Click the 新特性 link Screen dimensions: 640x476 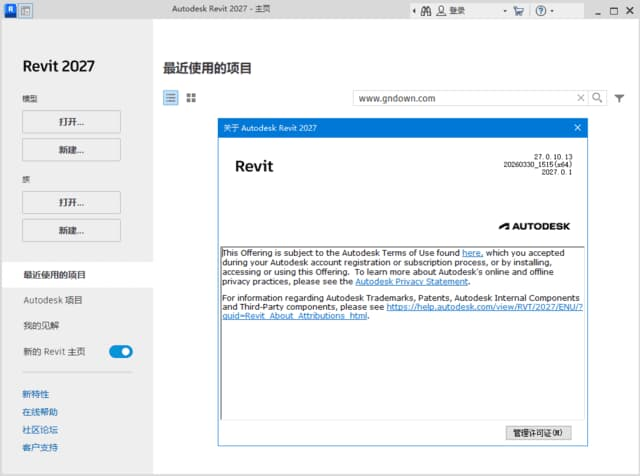35,396
